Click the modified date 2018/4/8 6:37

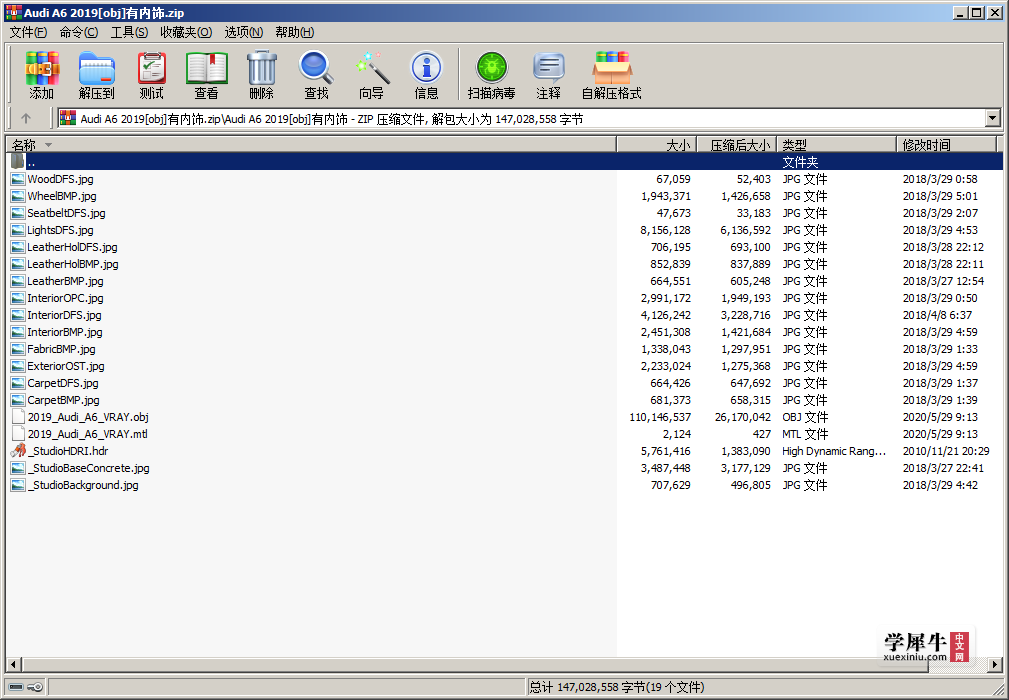(937, 315)
